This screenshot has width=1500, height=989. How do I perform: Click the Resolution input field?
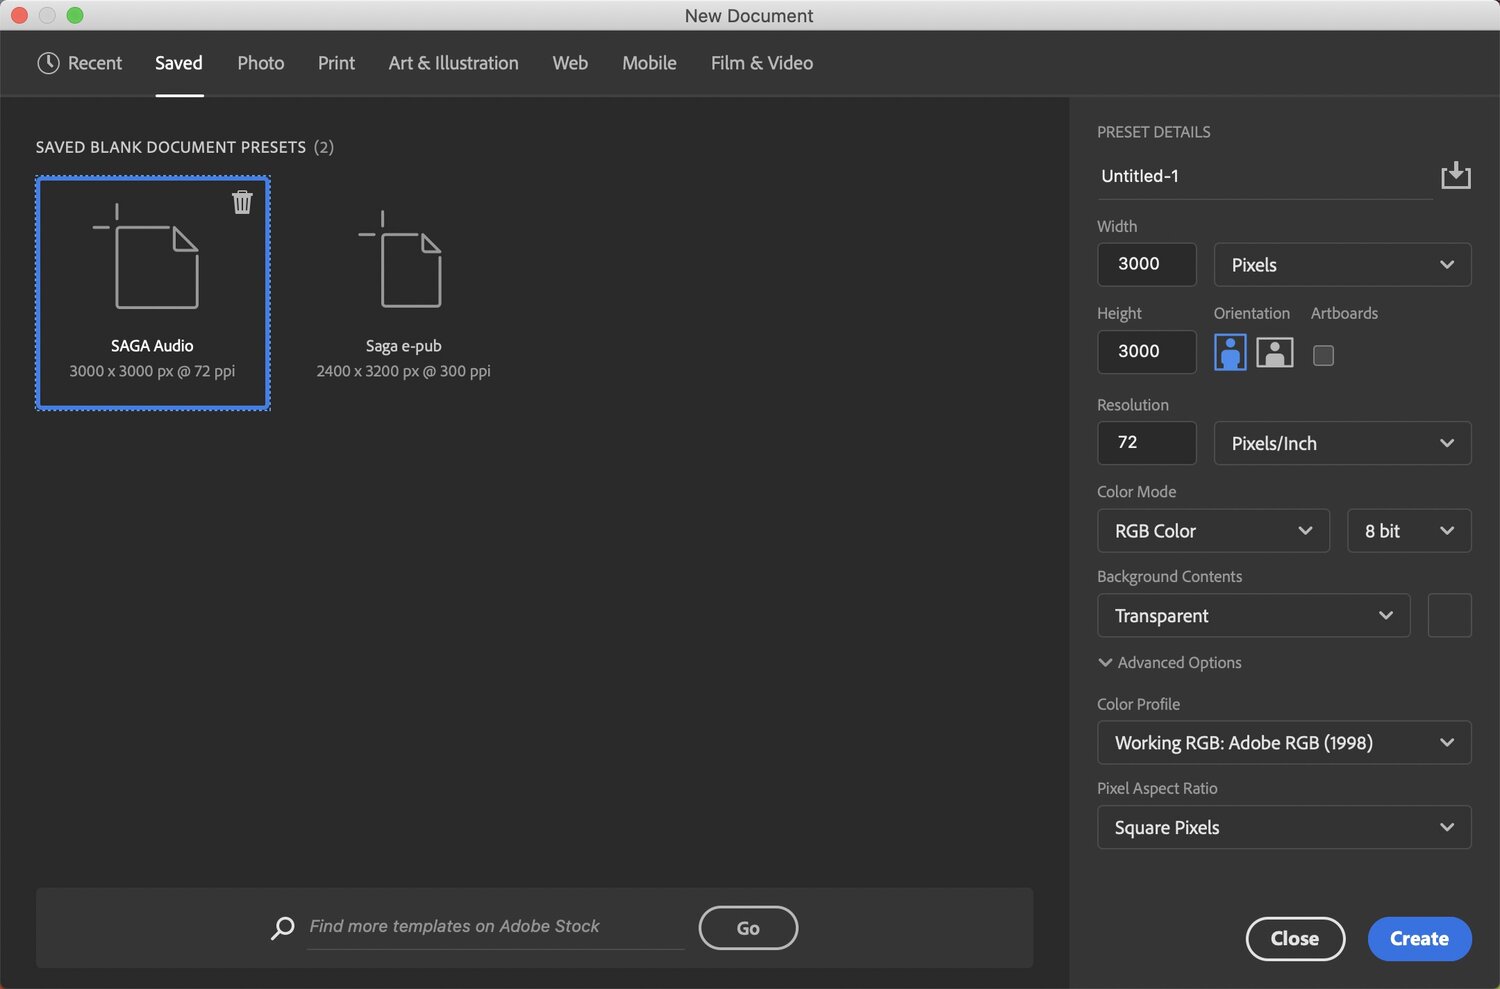[1147, 443]
